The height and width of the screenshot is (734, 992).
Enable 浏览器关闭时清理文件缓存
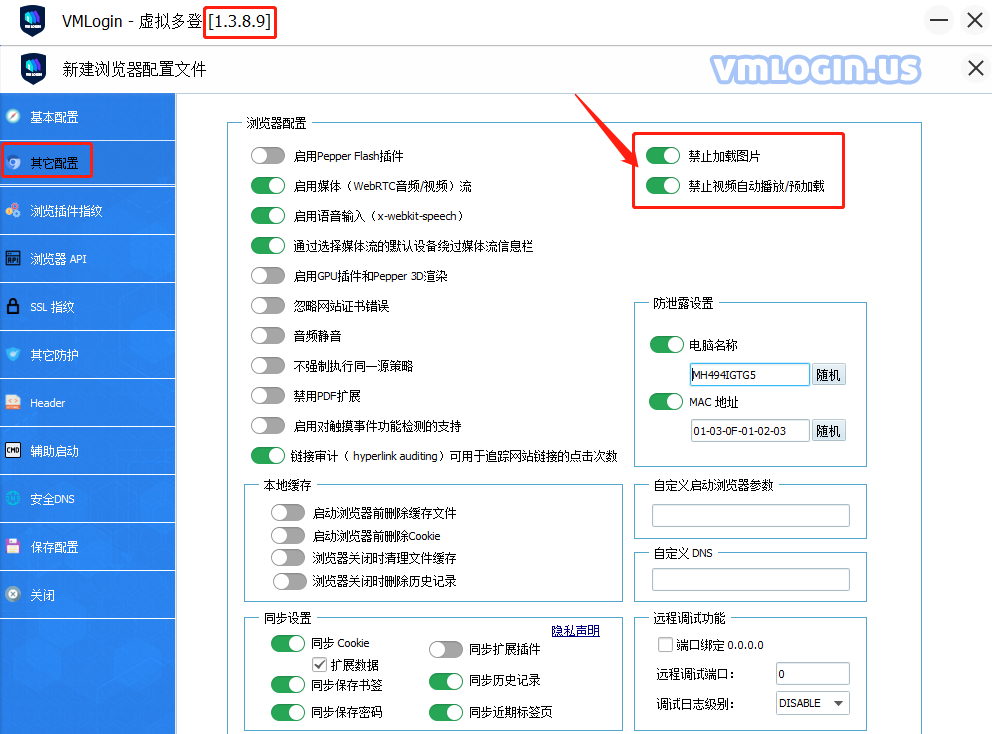click(x=288, y=557)
